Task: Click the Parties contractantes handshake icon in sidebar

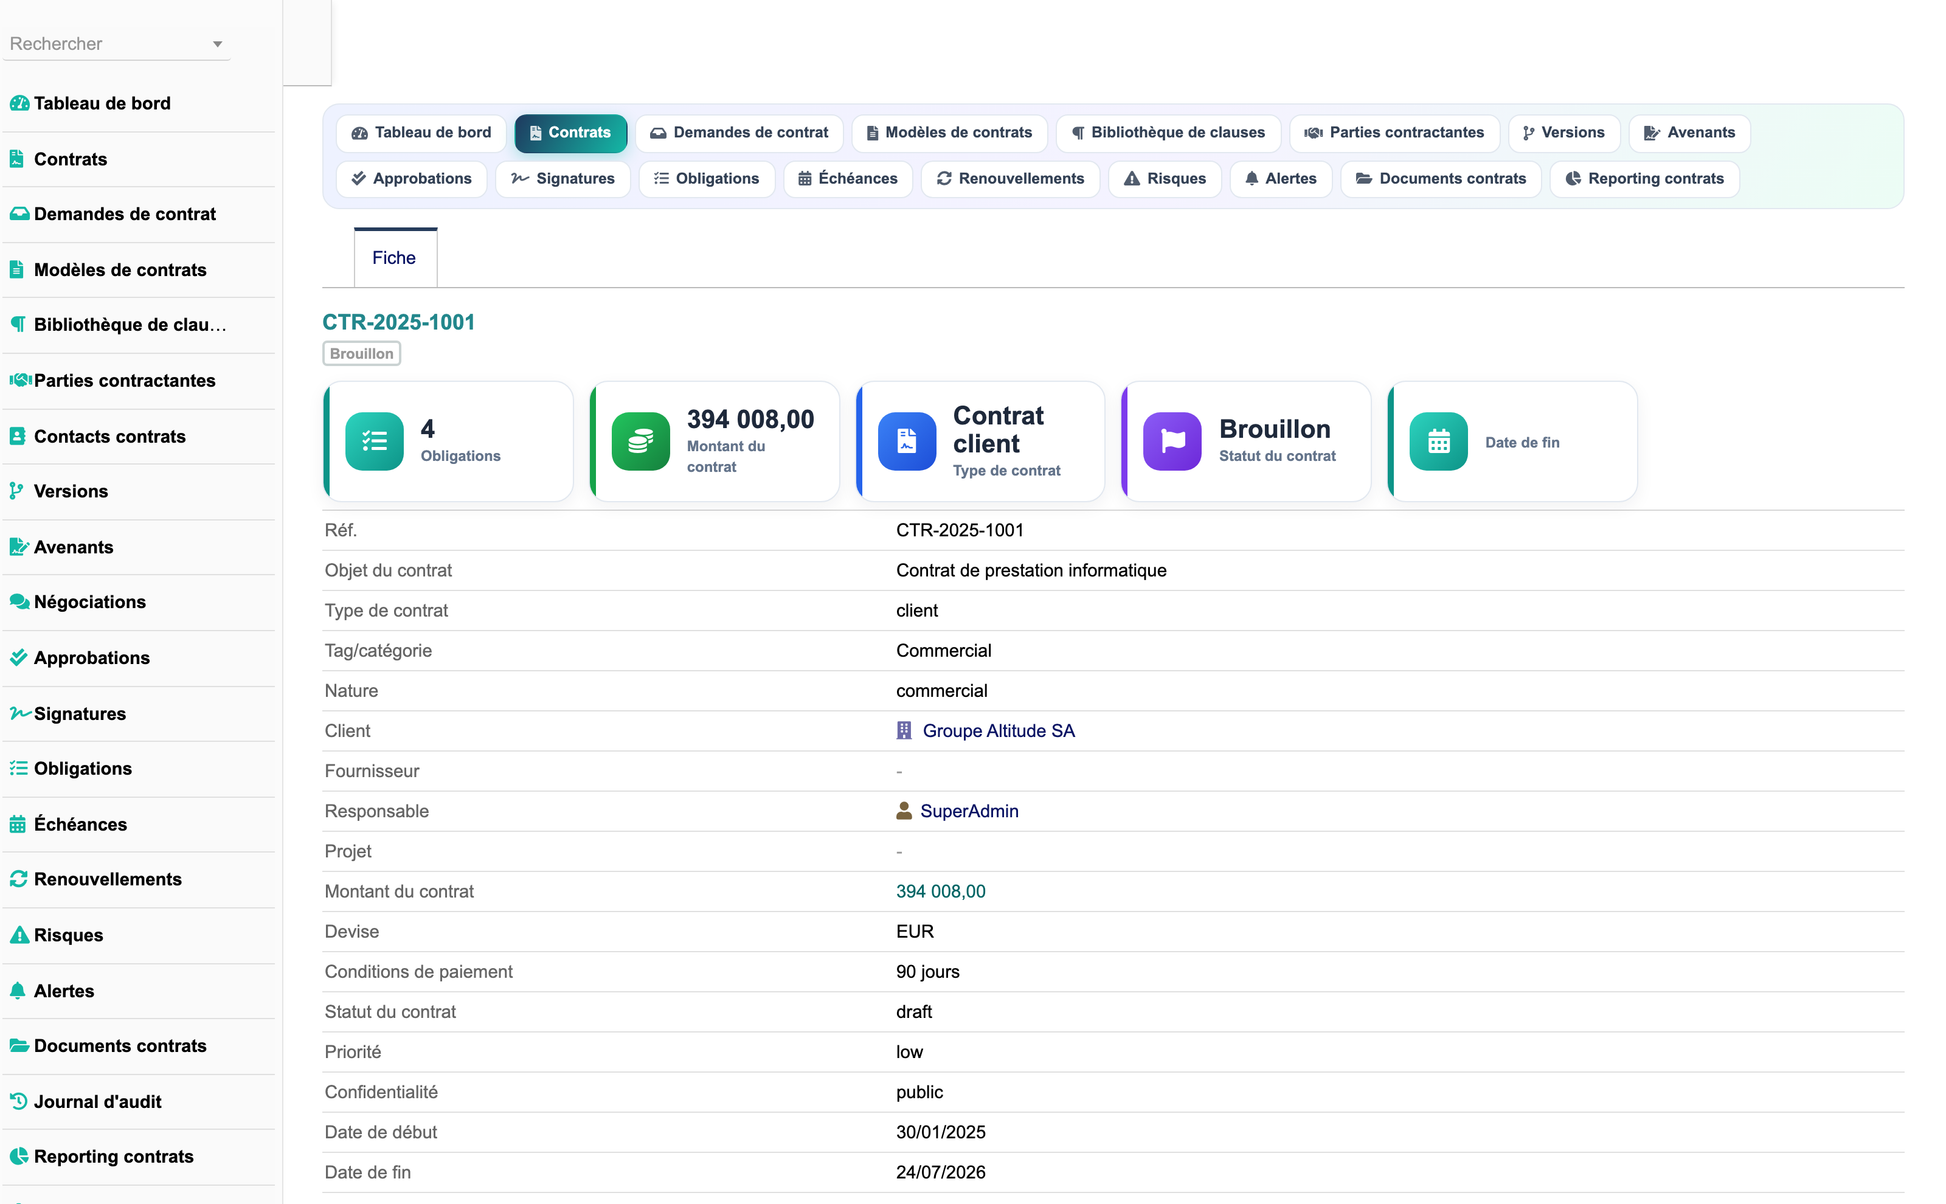Action: coord(20,380)
